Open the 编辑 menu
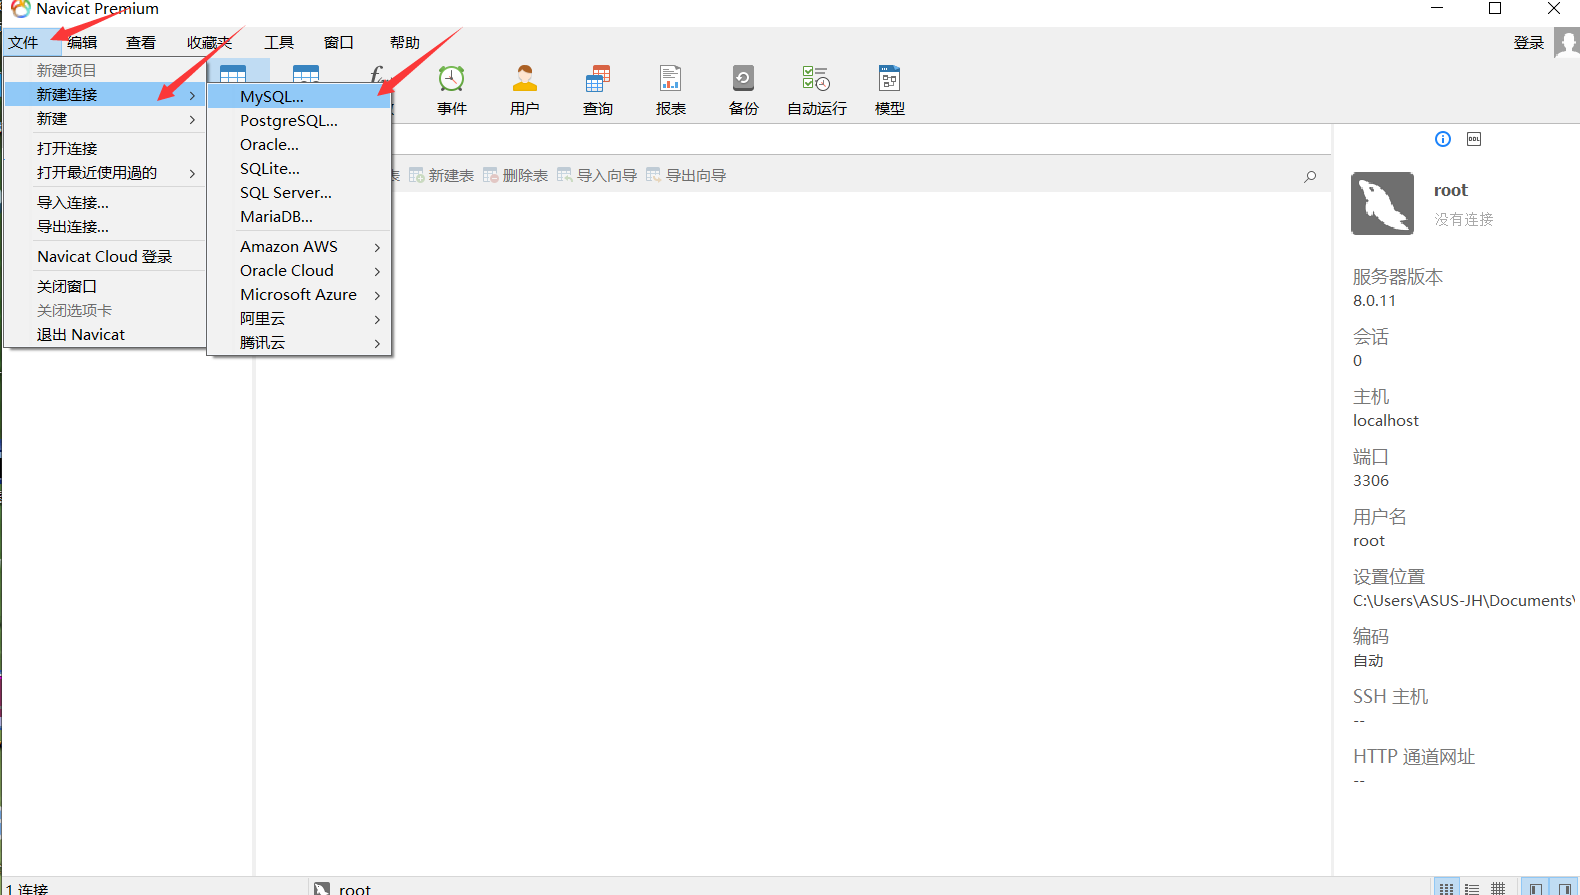Screen dimensions: 1580x895 tap(82, 43)
